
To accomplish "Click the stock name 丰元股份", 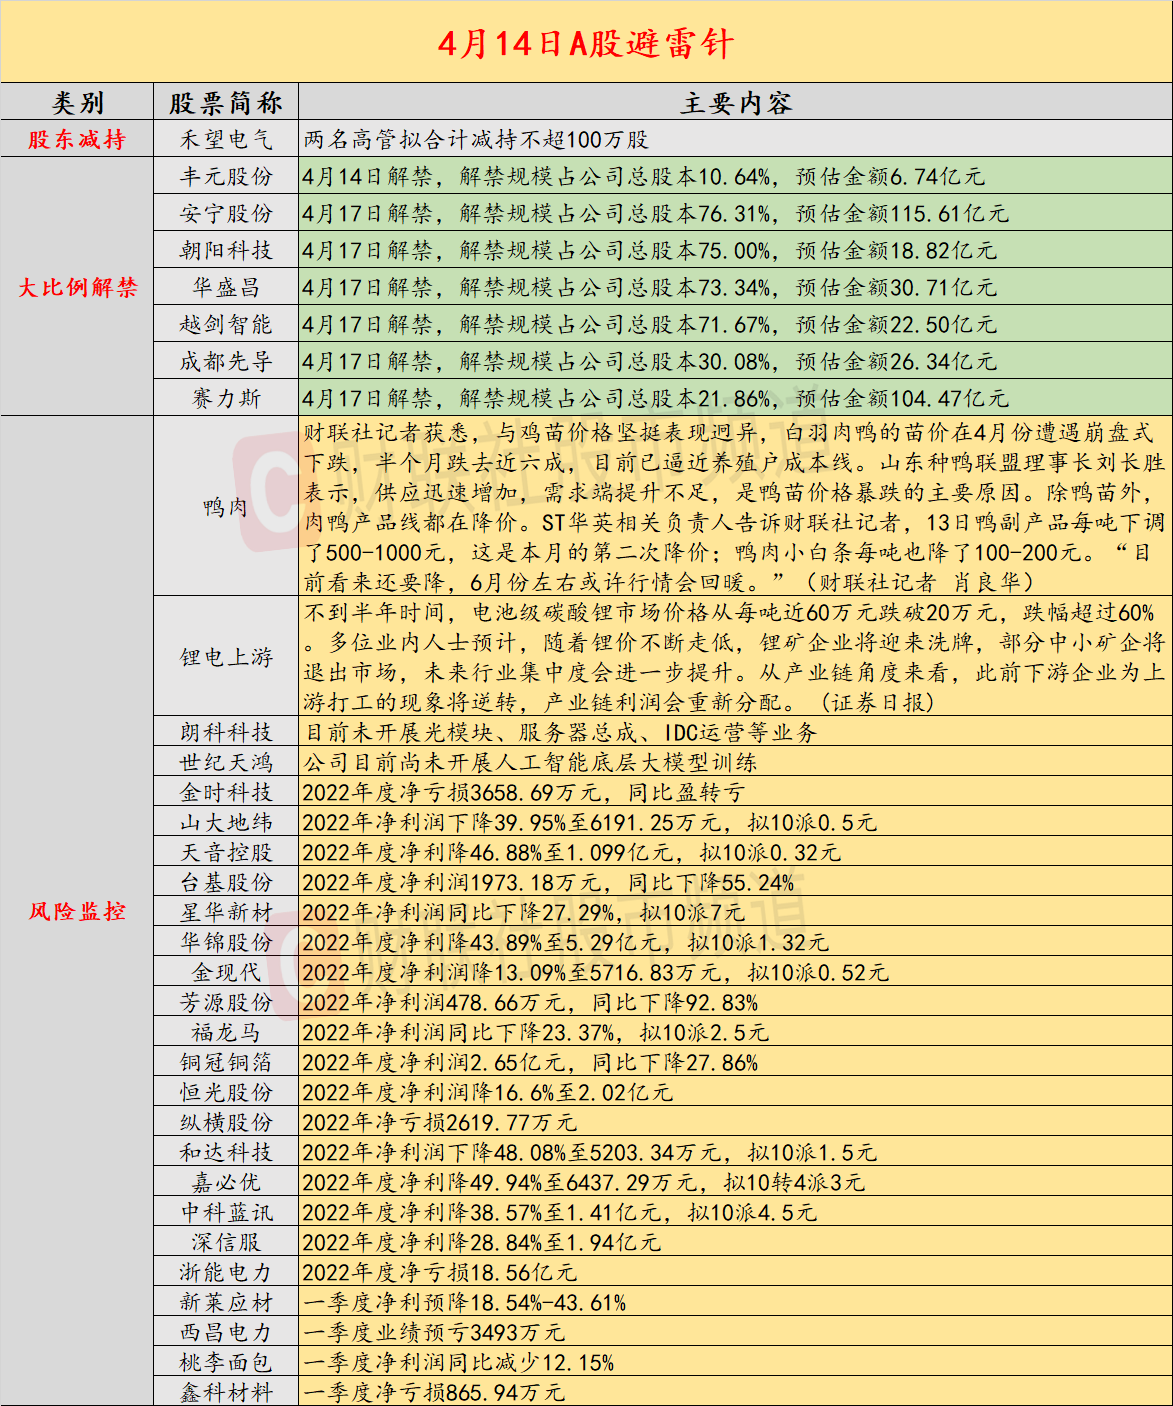I will tap(226, 177).
